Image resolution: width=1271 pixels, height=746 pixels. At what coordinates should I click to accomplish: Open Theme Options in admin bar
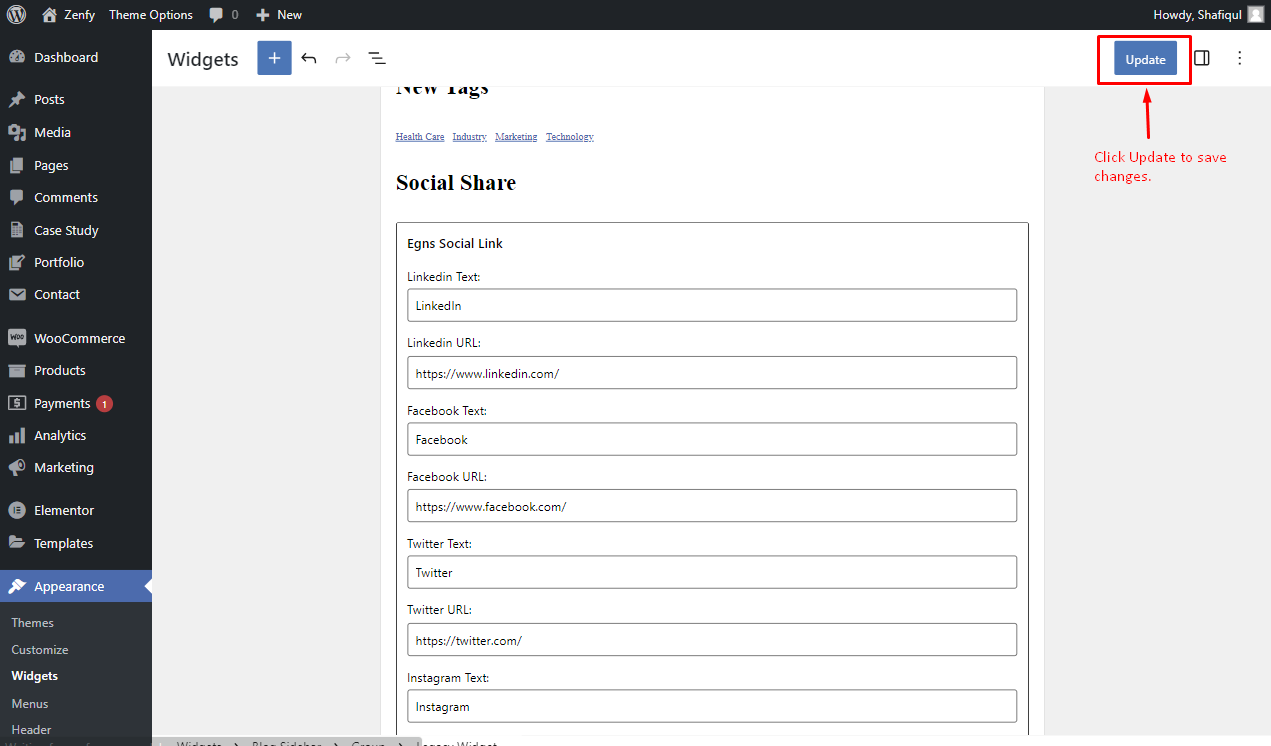pos(151,15)
